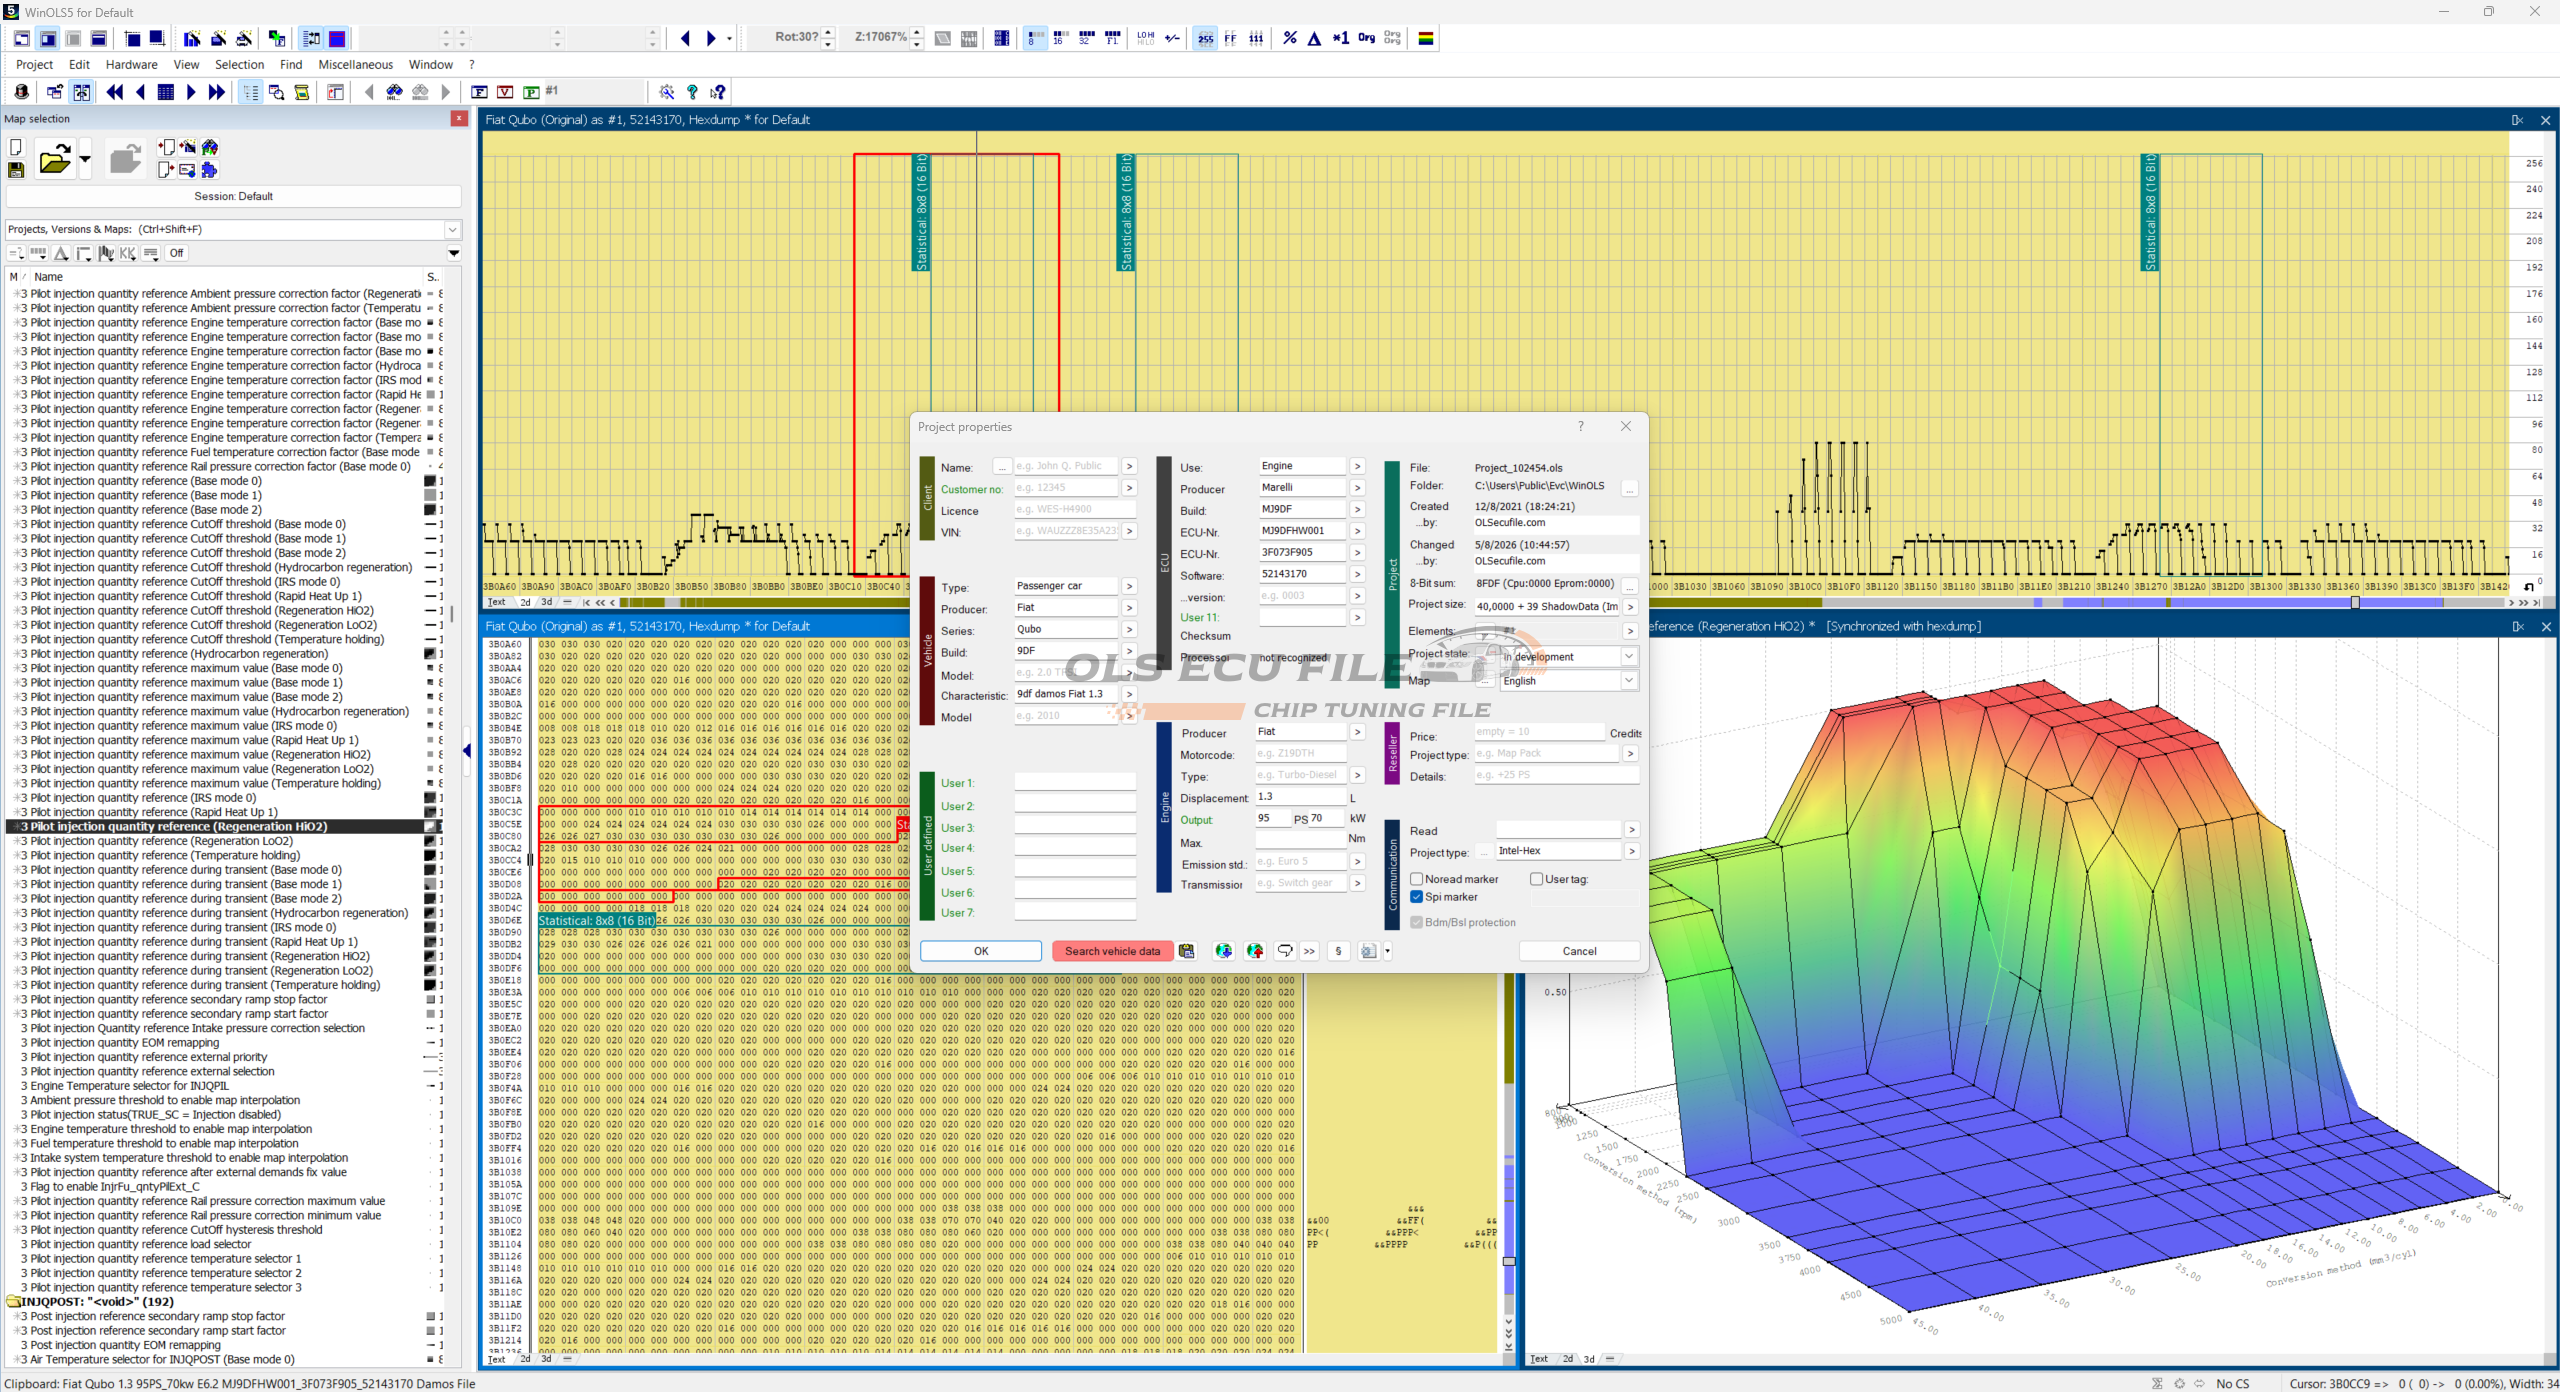Click the Org original values toolbar icon
The image size is (2560, 1392).
click(1366, 38)
